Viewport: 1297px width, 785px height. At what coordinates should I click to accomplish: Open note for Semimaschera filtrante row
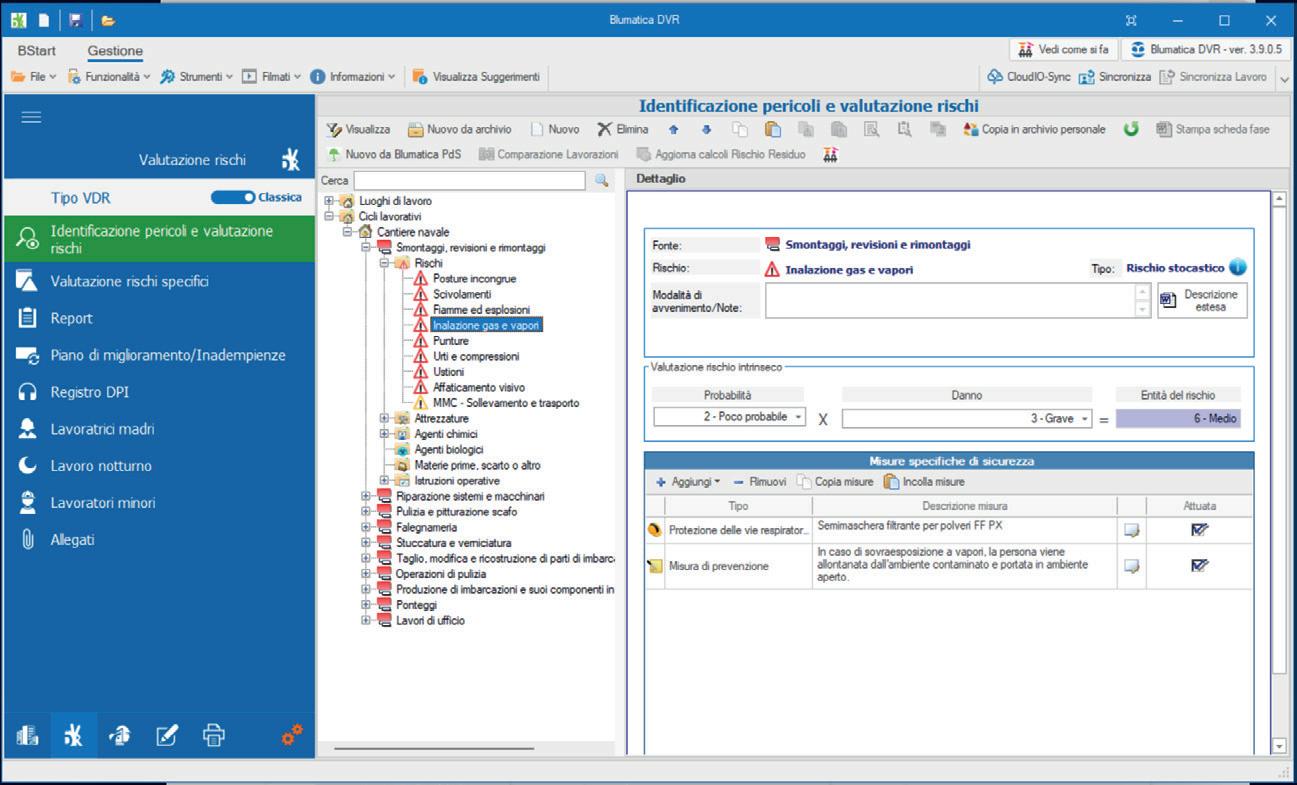tap(1131, 530)
